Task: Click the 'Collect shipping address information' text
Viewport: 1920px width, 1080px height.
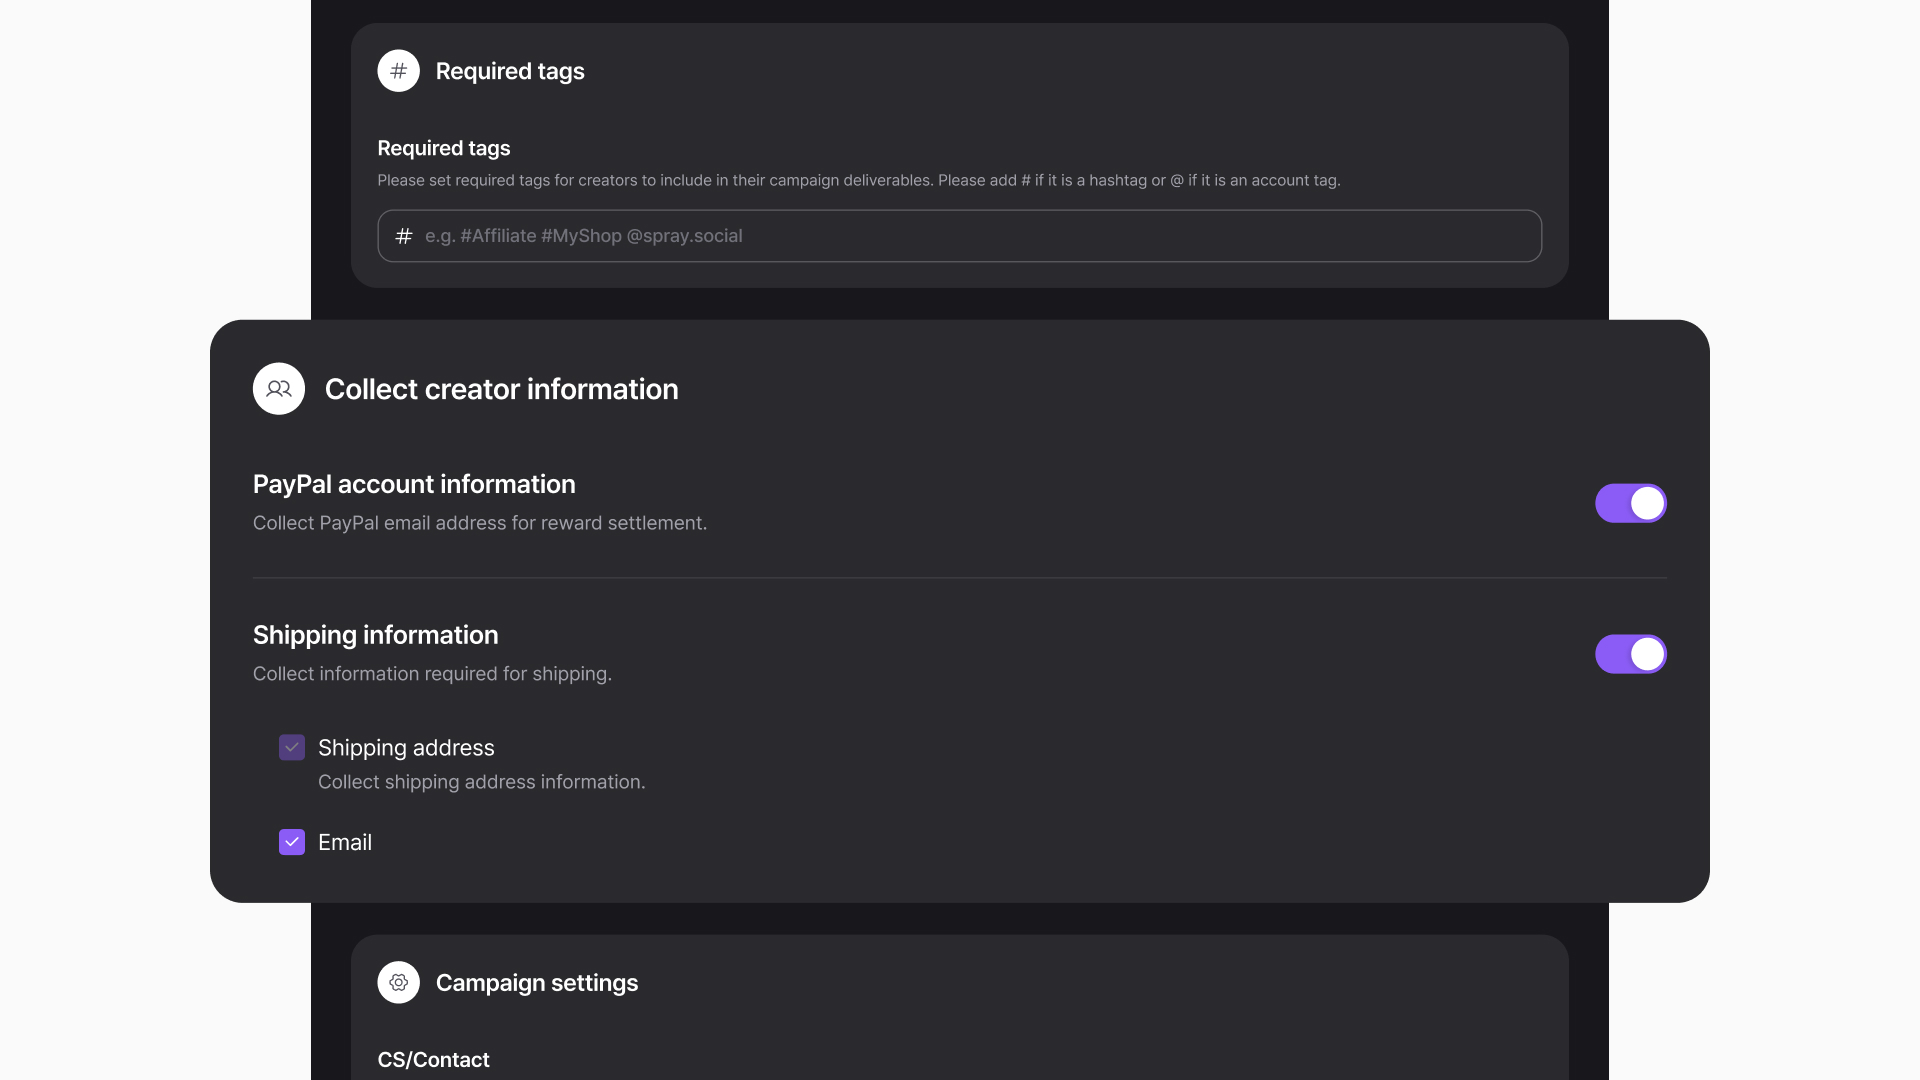Action: pos(481,782)
